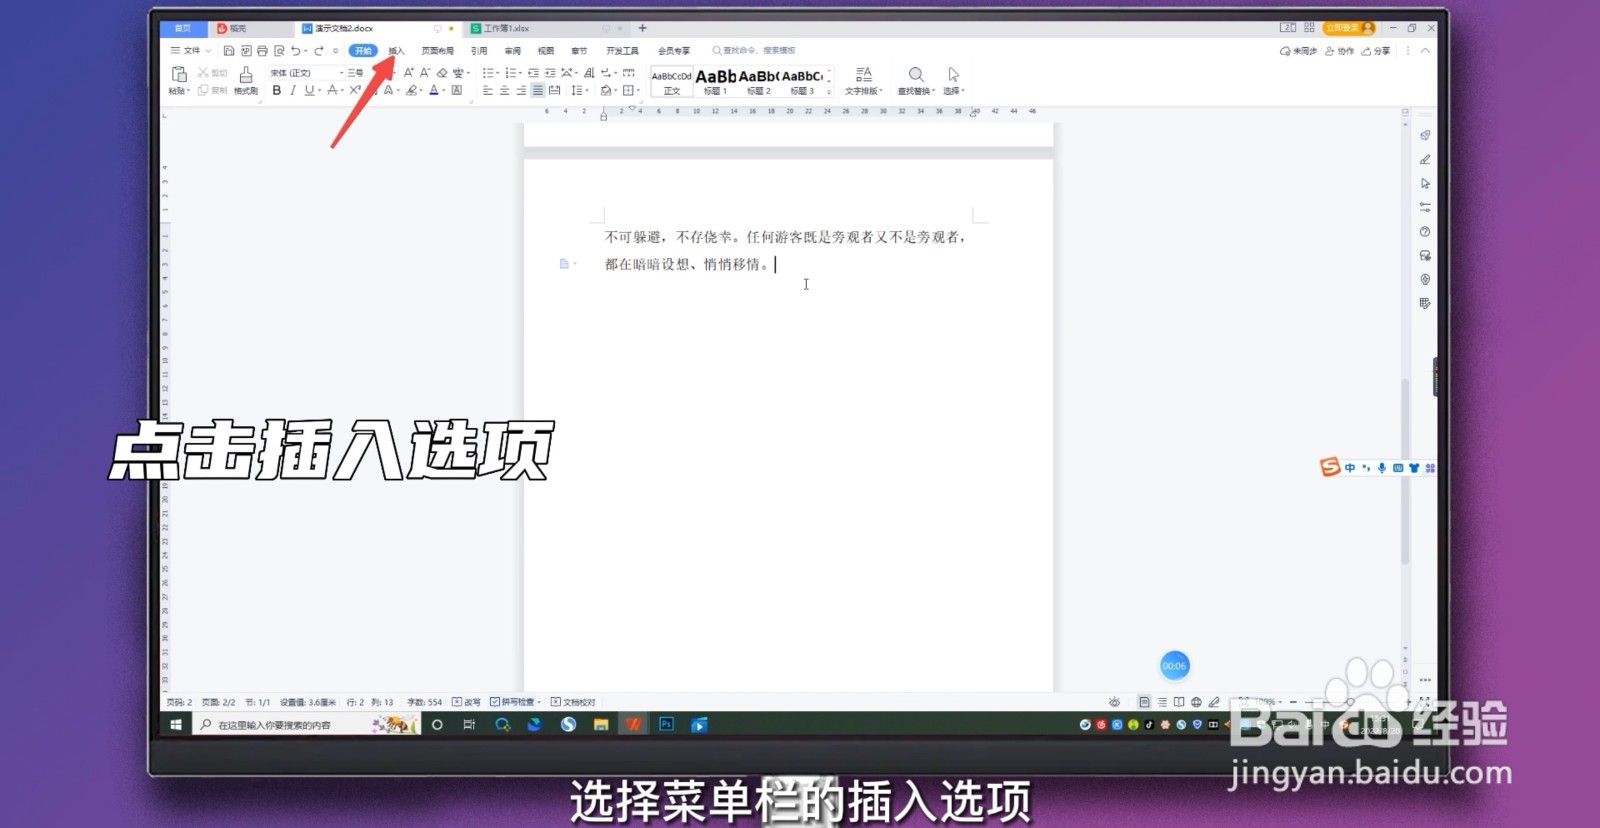Click the pencil icon in right sidebar

(x=1425, y=159)
